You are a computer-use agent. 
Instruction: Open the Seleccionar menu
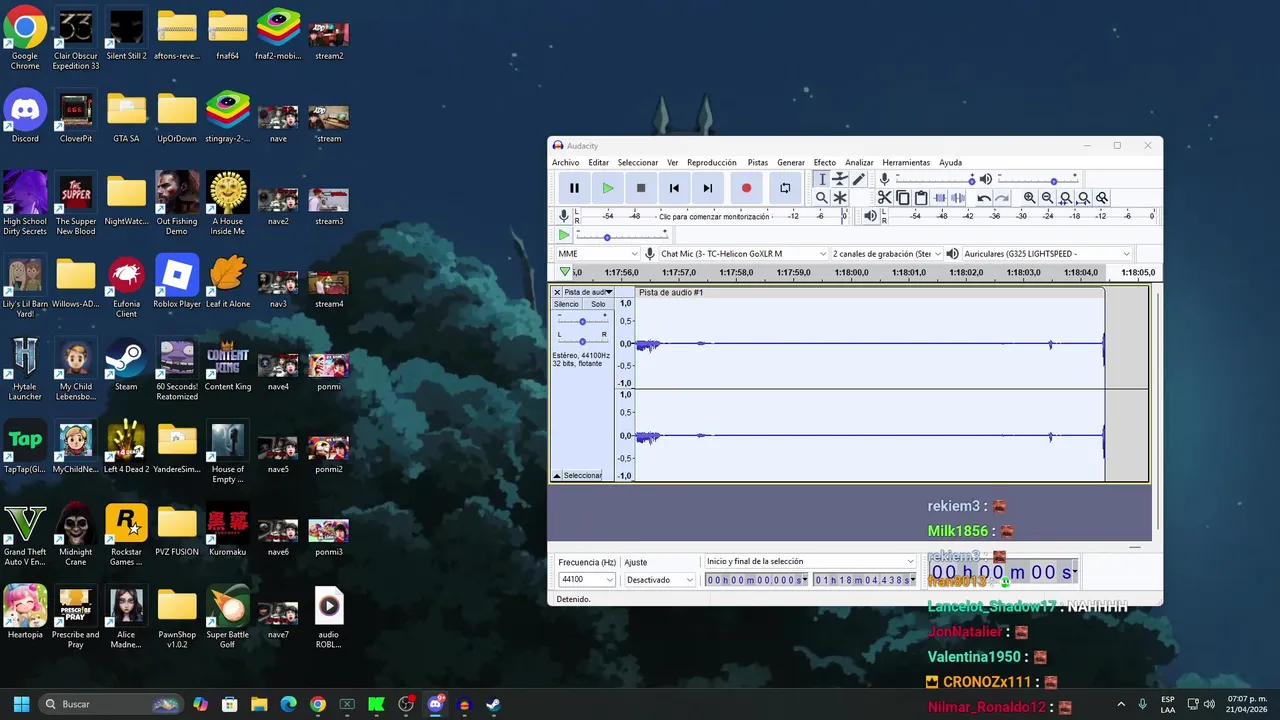tap(638, 162)
